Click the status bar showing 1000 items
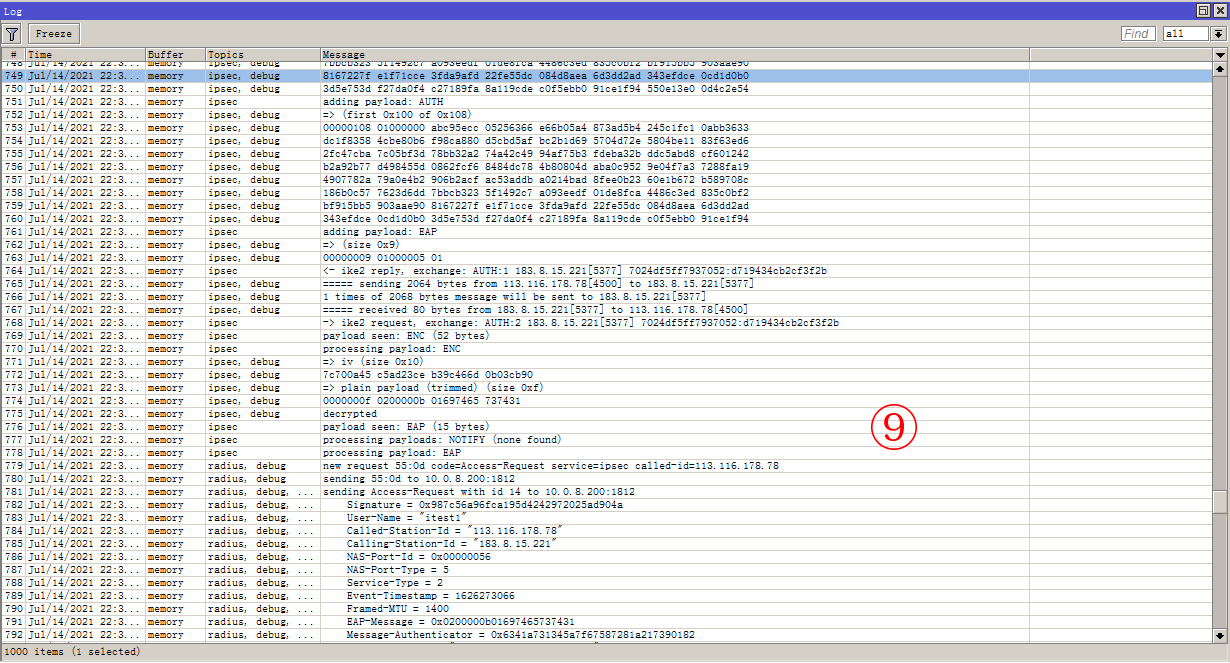Screen dimensions: 1230x663 pyautogui.click(x=70, y=651)
